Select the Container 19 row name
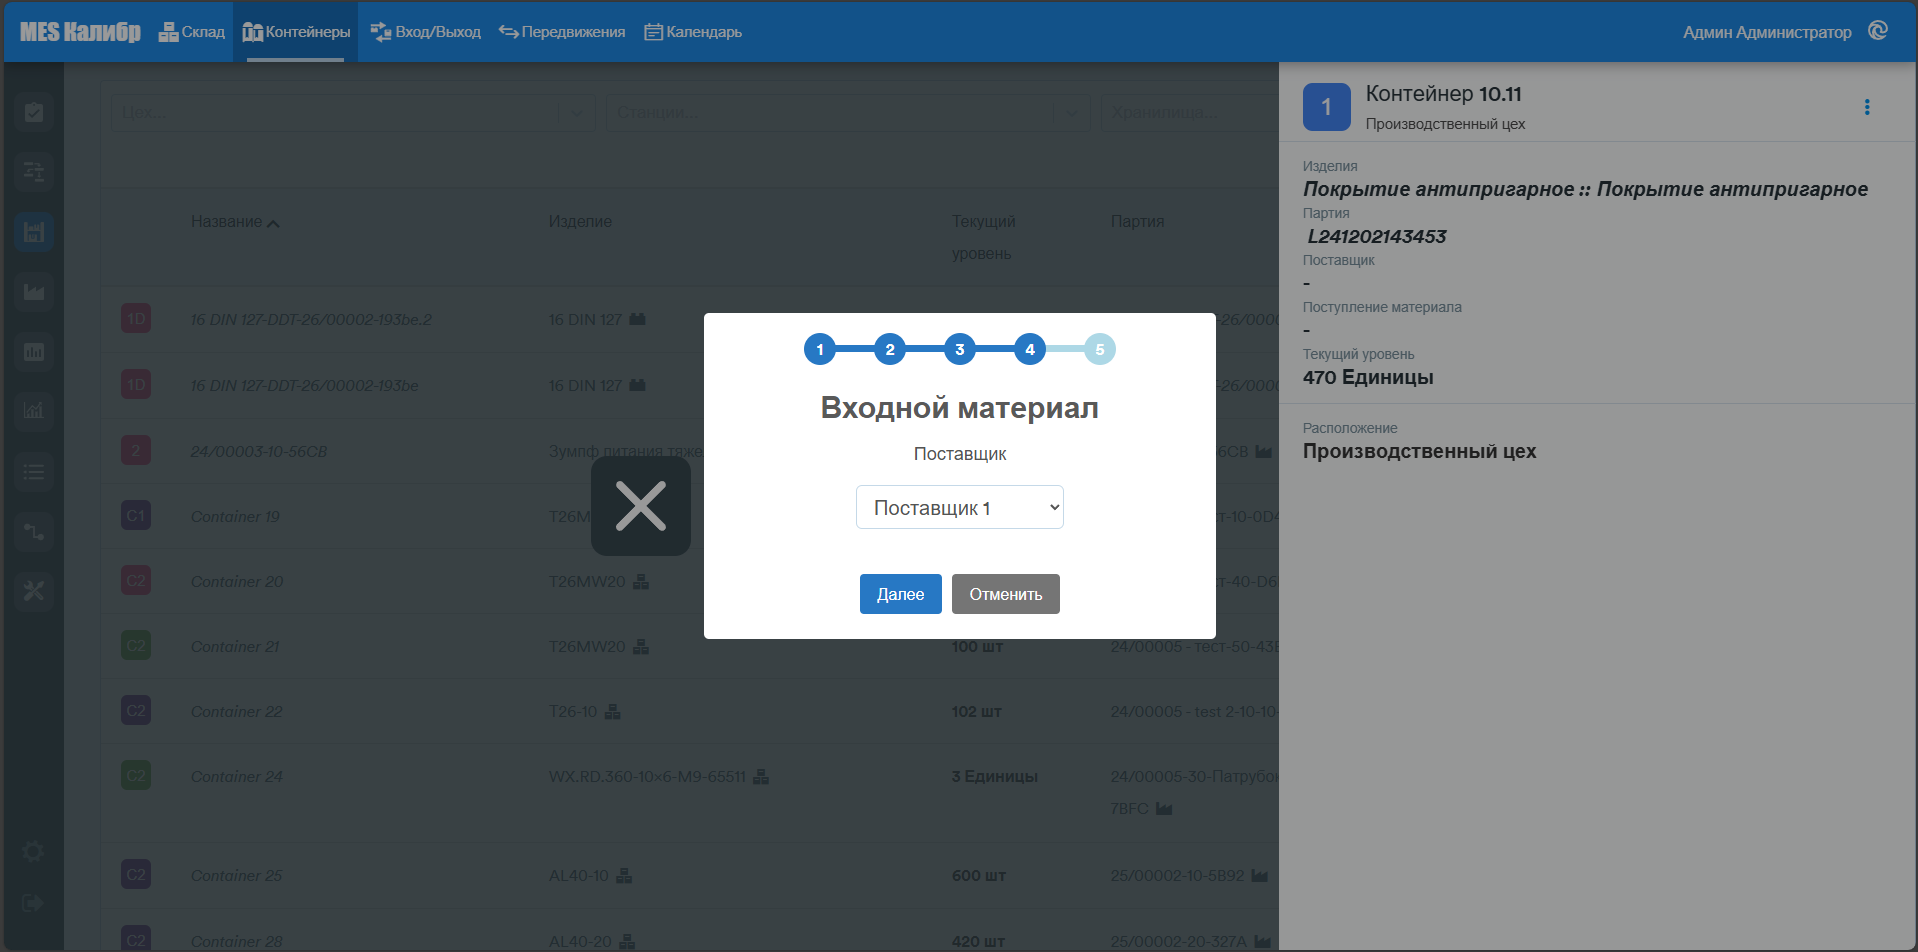Screen dimensions: 1918x952 coord(235,516)
